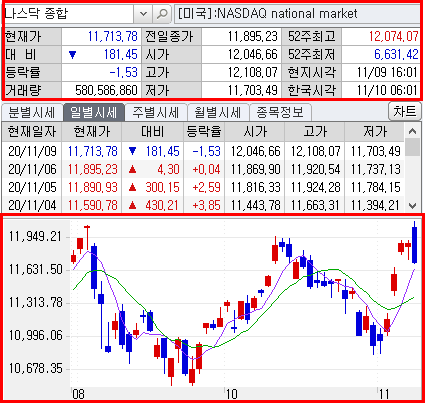Screen dimensions: 425x403
Task: Click the table scrollbar down arrow
Action: coord(413,205)
